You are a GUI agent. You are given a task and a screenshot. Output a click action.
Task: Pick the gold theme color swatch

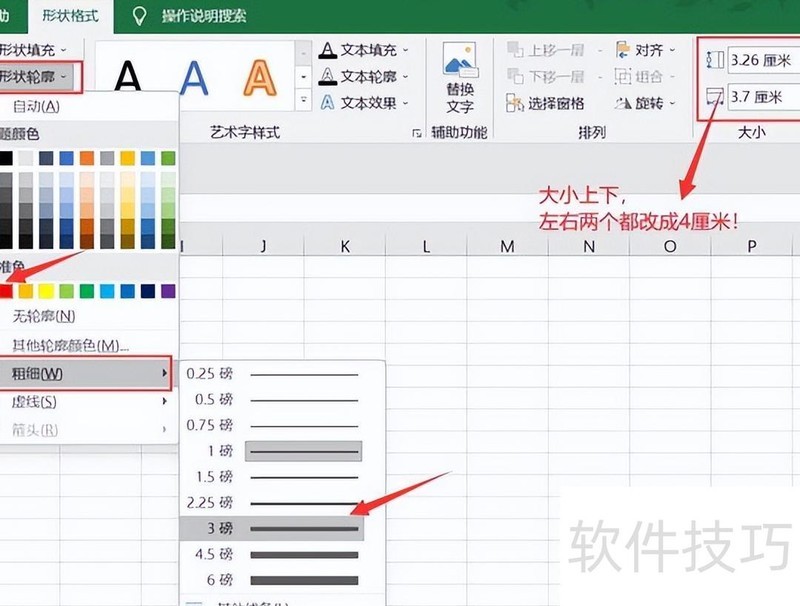pos(128,158)
